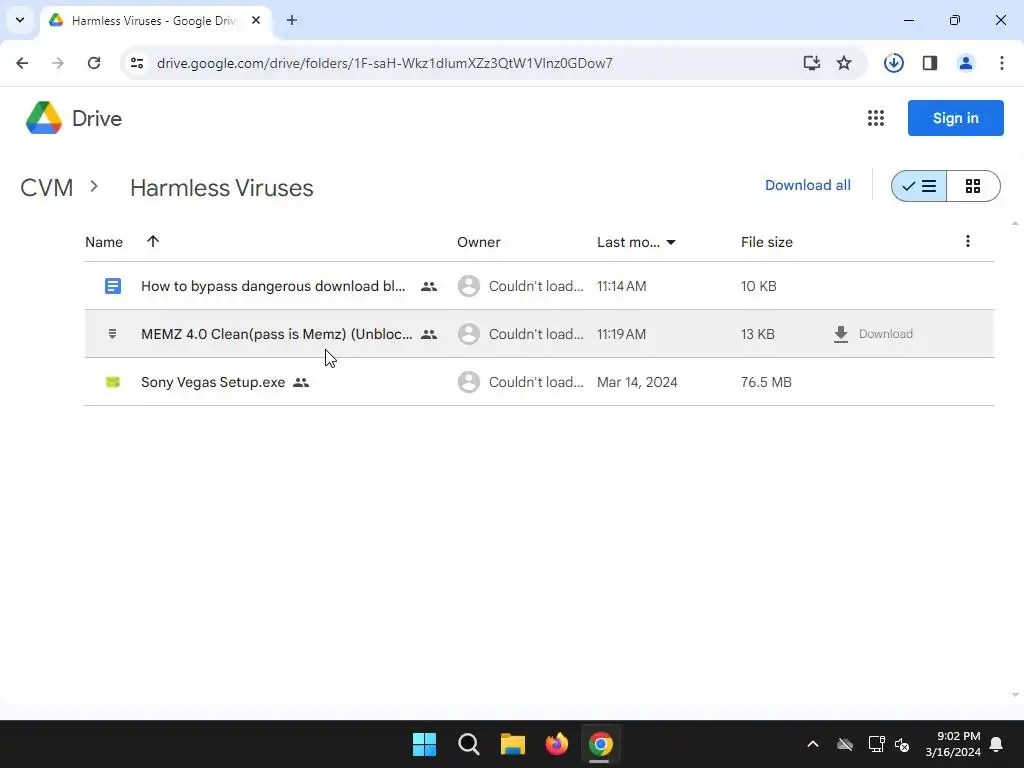Open the notifications bell

997,744
